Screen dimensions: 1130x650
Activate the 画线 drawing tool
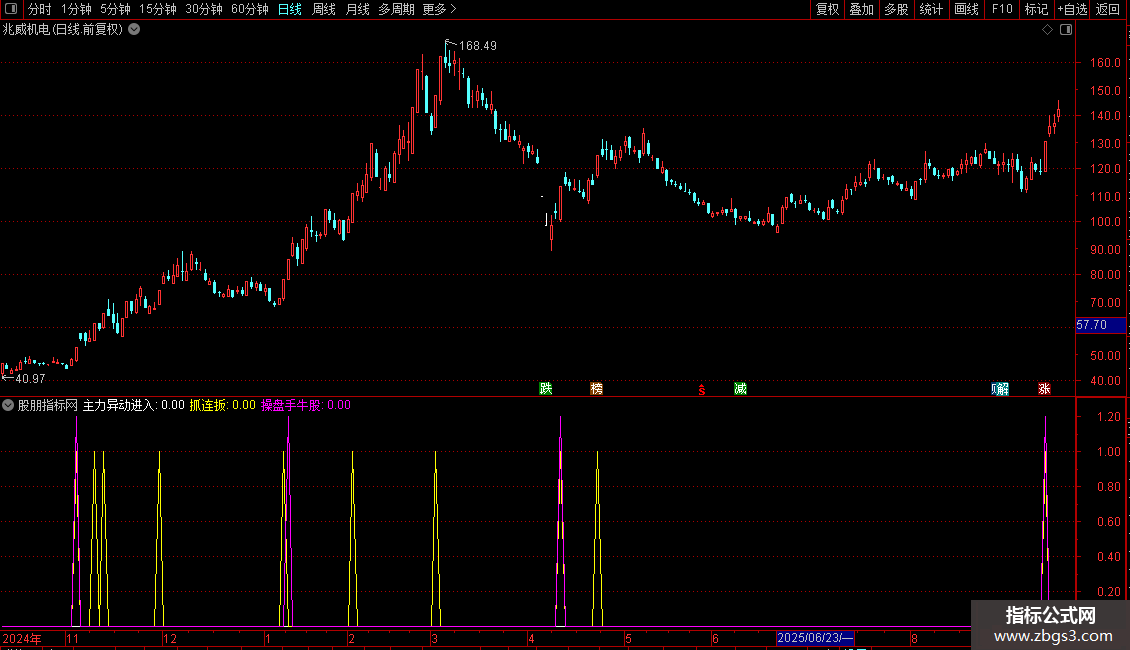tap(966, 9)
